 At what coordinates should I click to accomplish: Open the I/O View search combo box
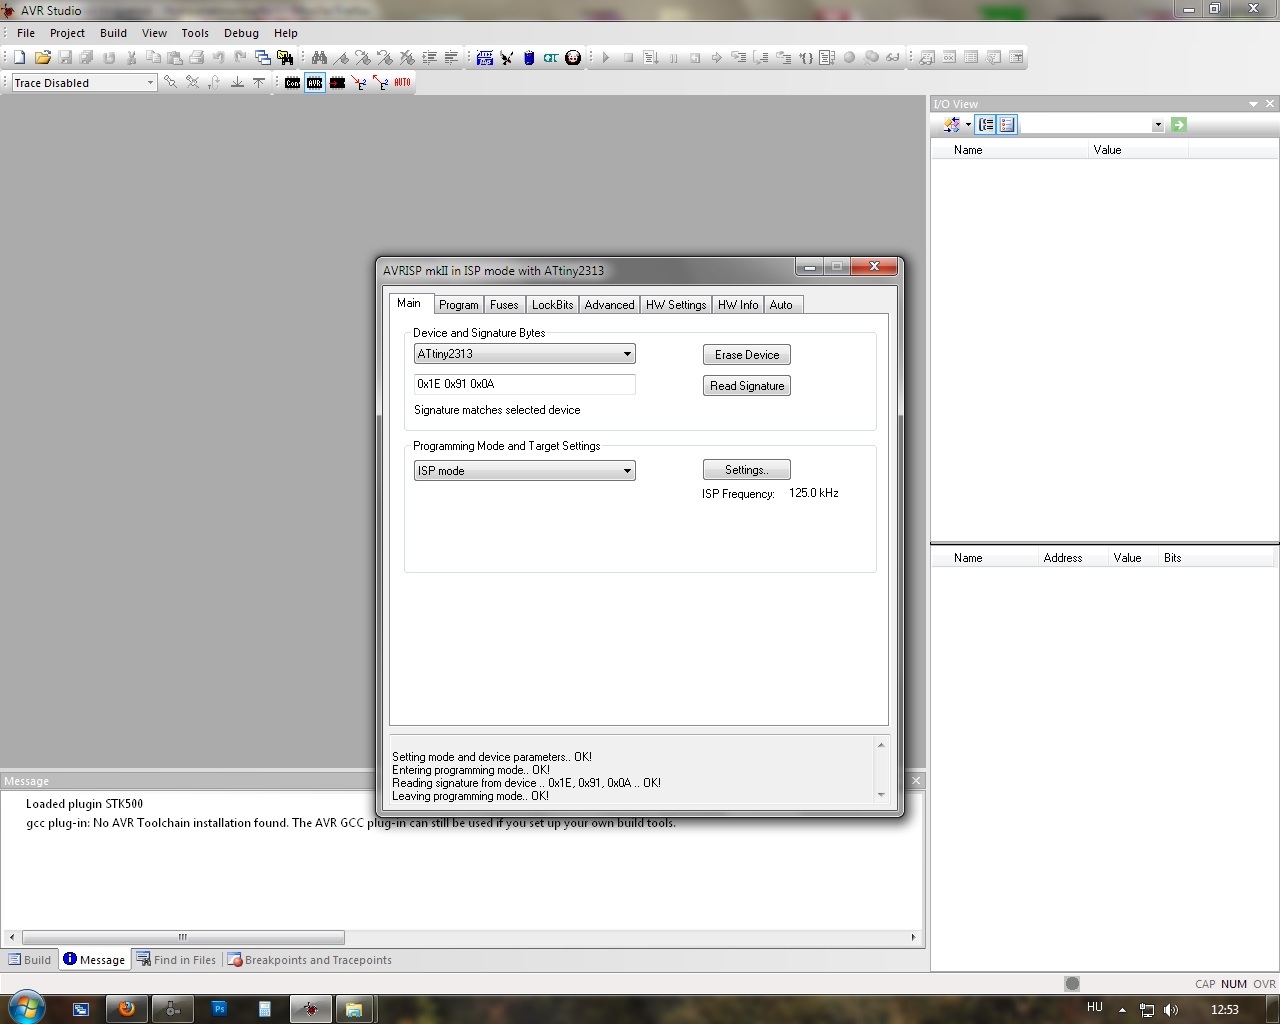click(1092, 125)
